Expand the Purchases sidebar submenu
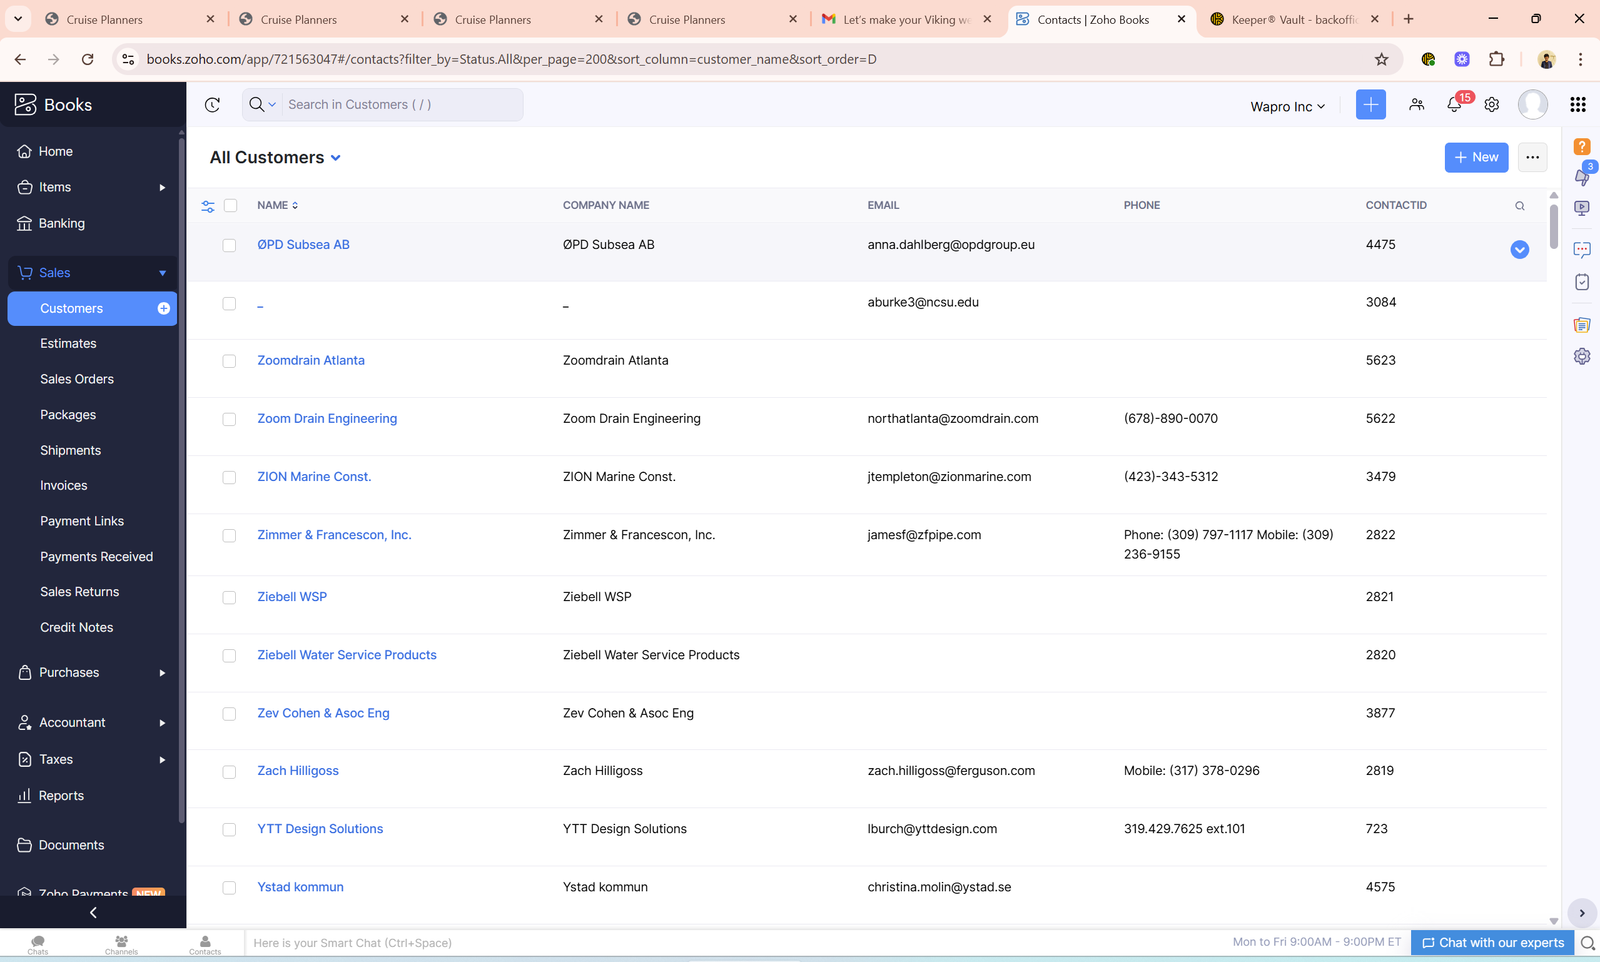The width and height of the screenshot is (1600, 962). tap(162, 673)
